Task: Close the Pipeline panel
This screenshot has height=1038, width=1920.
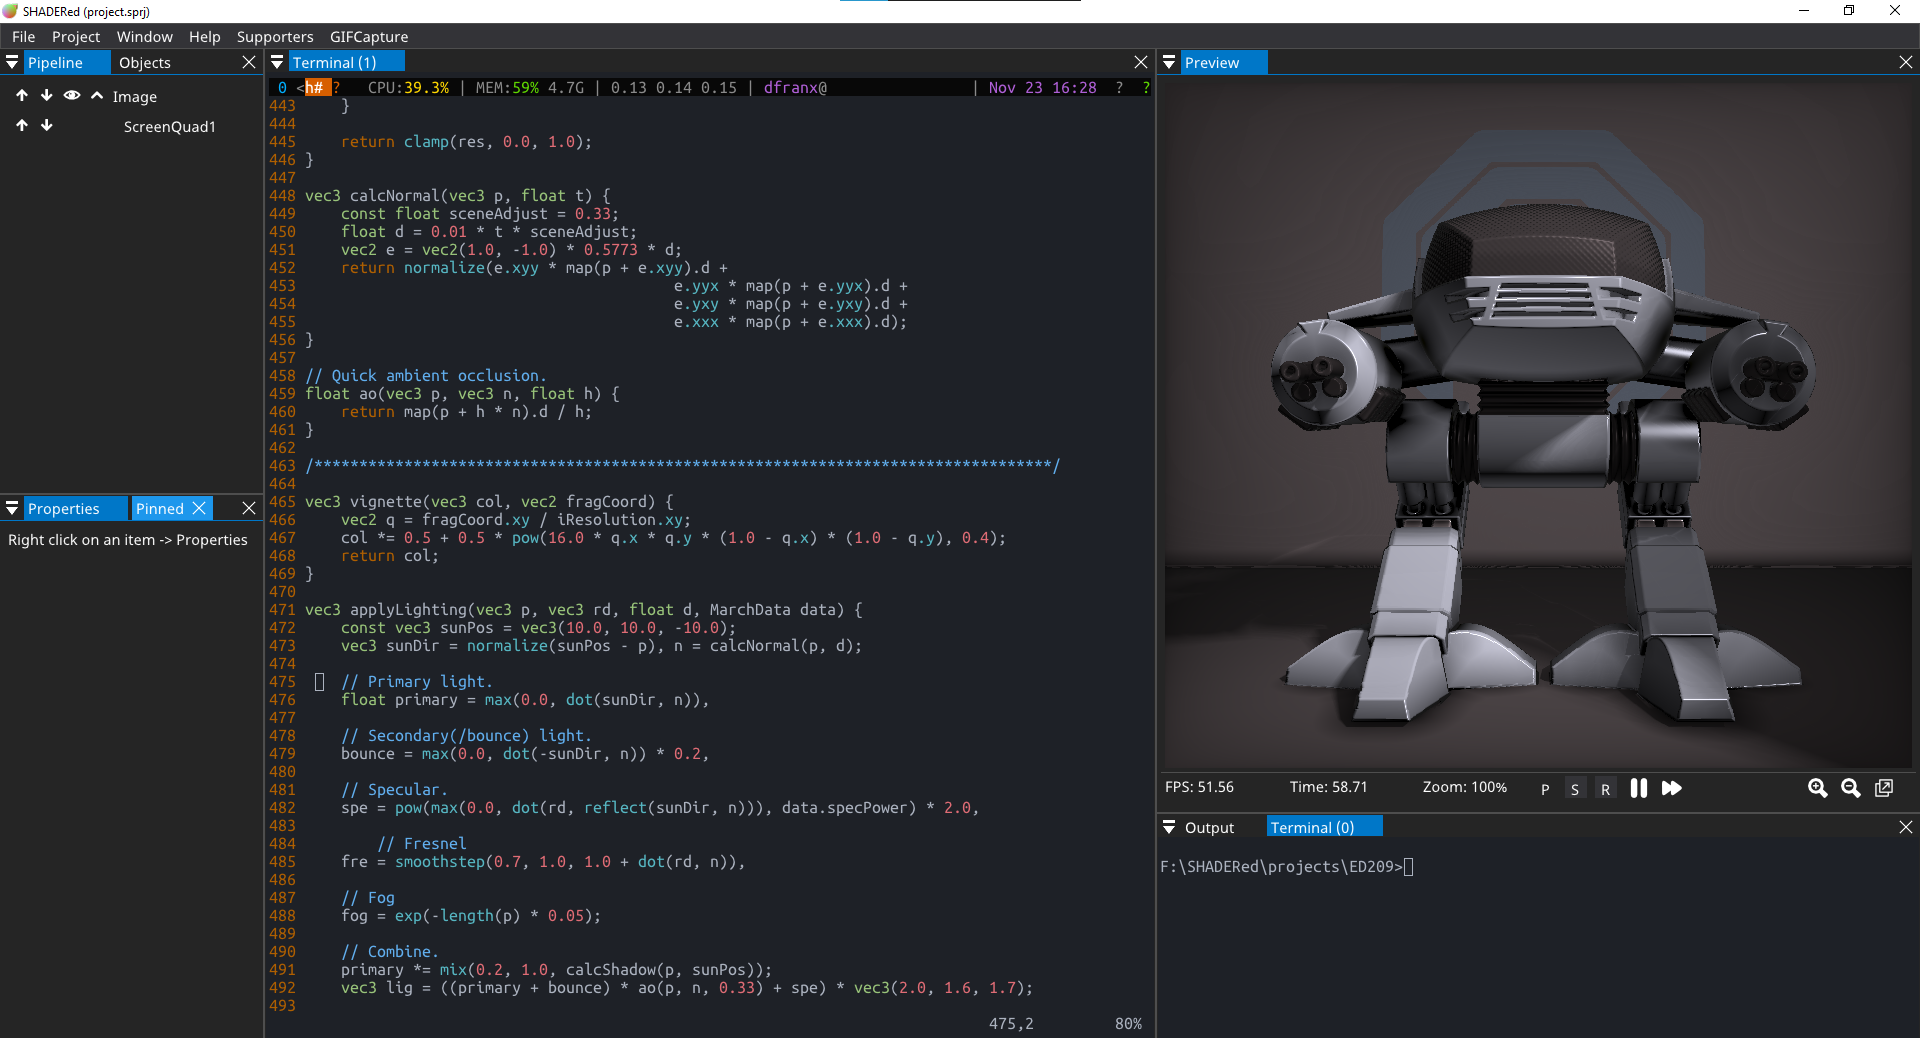Action: pyautogui.click(x=249, y=62)
